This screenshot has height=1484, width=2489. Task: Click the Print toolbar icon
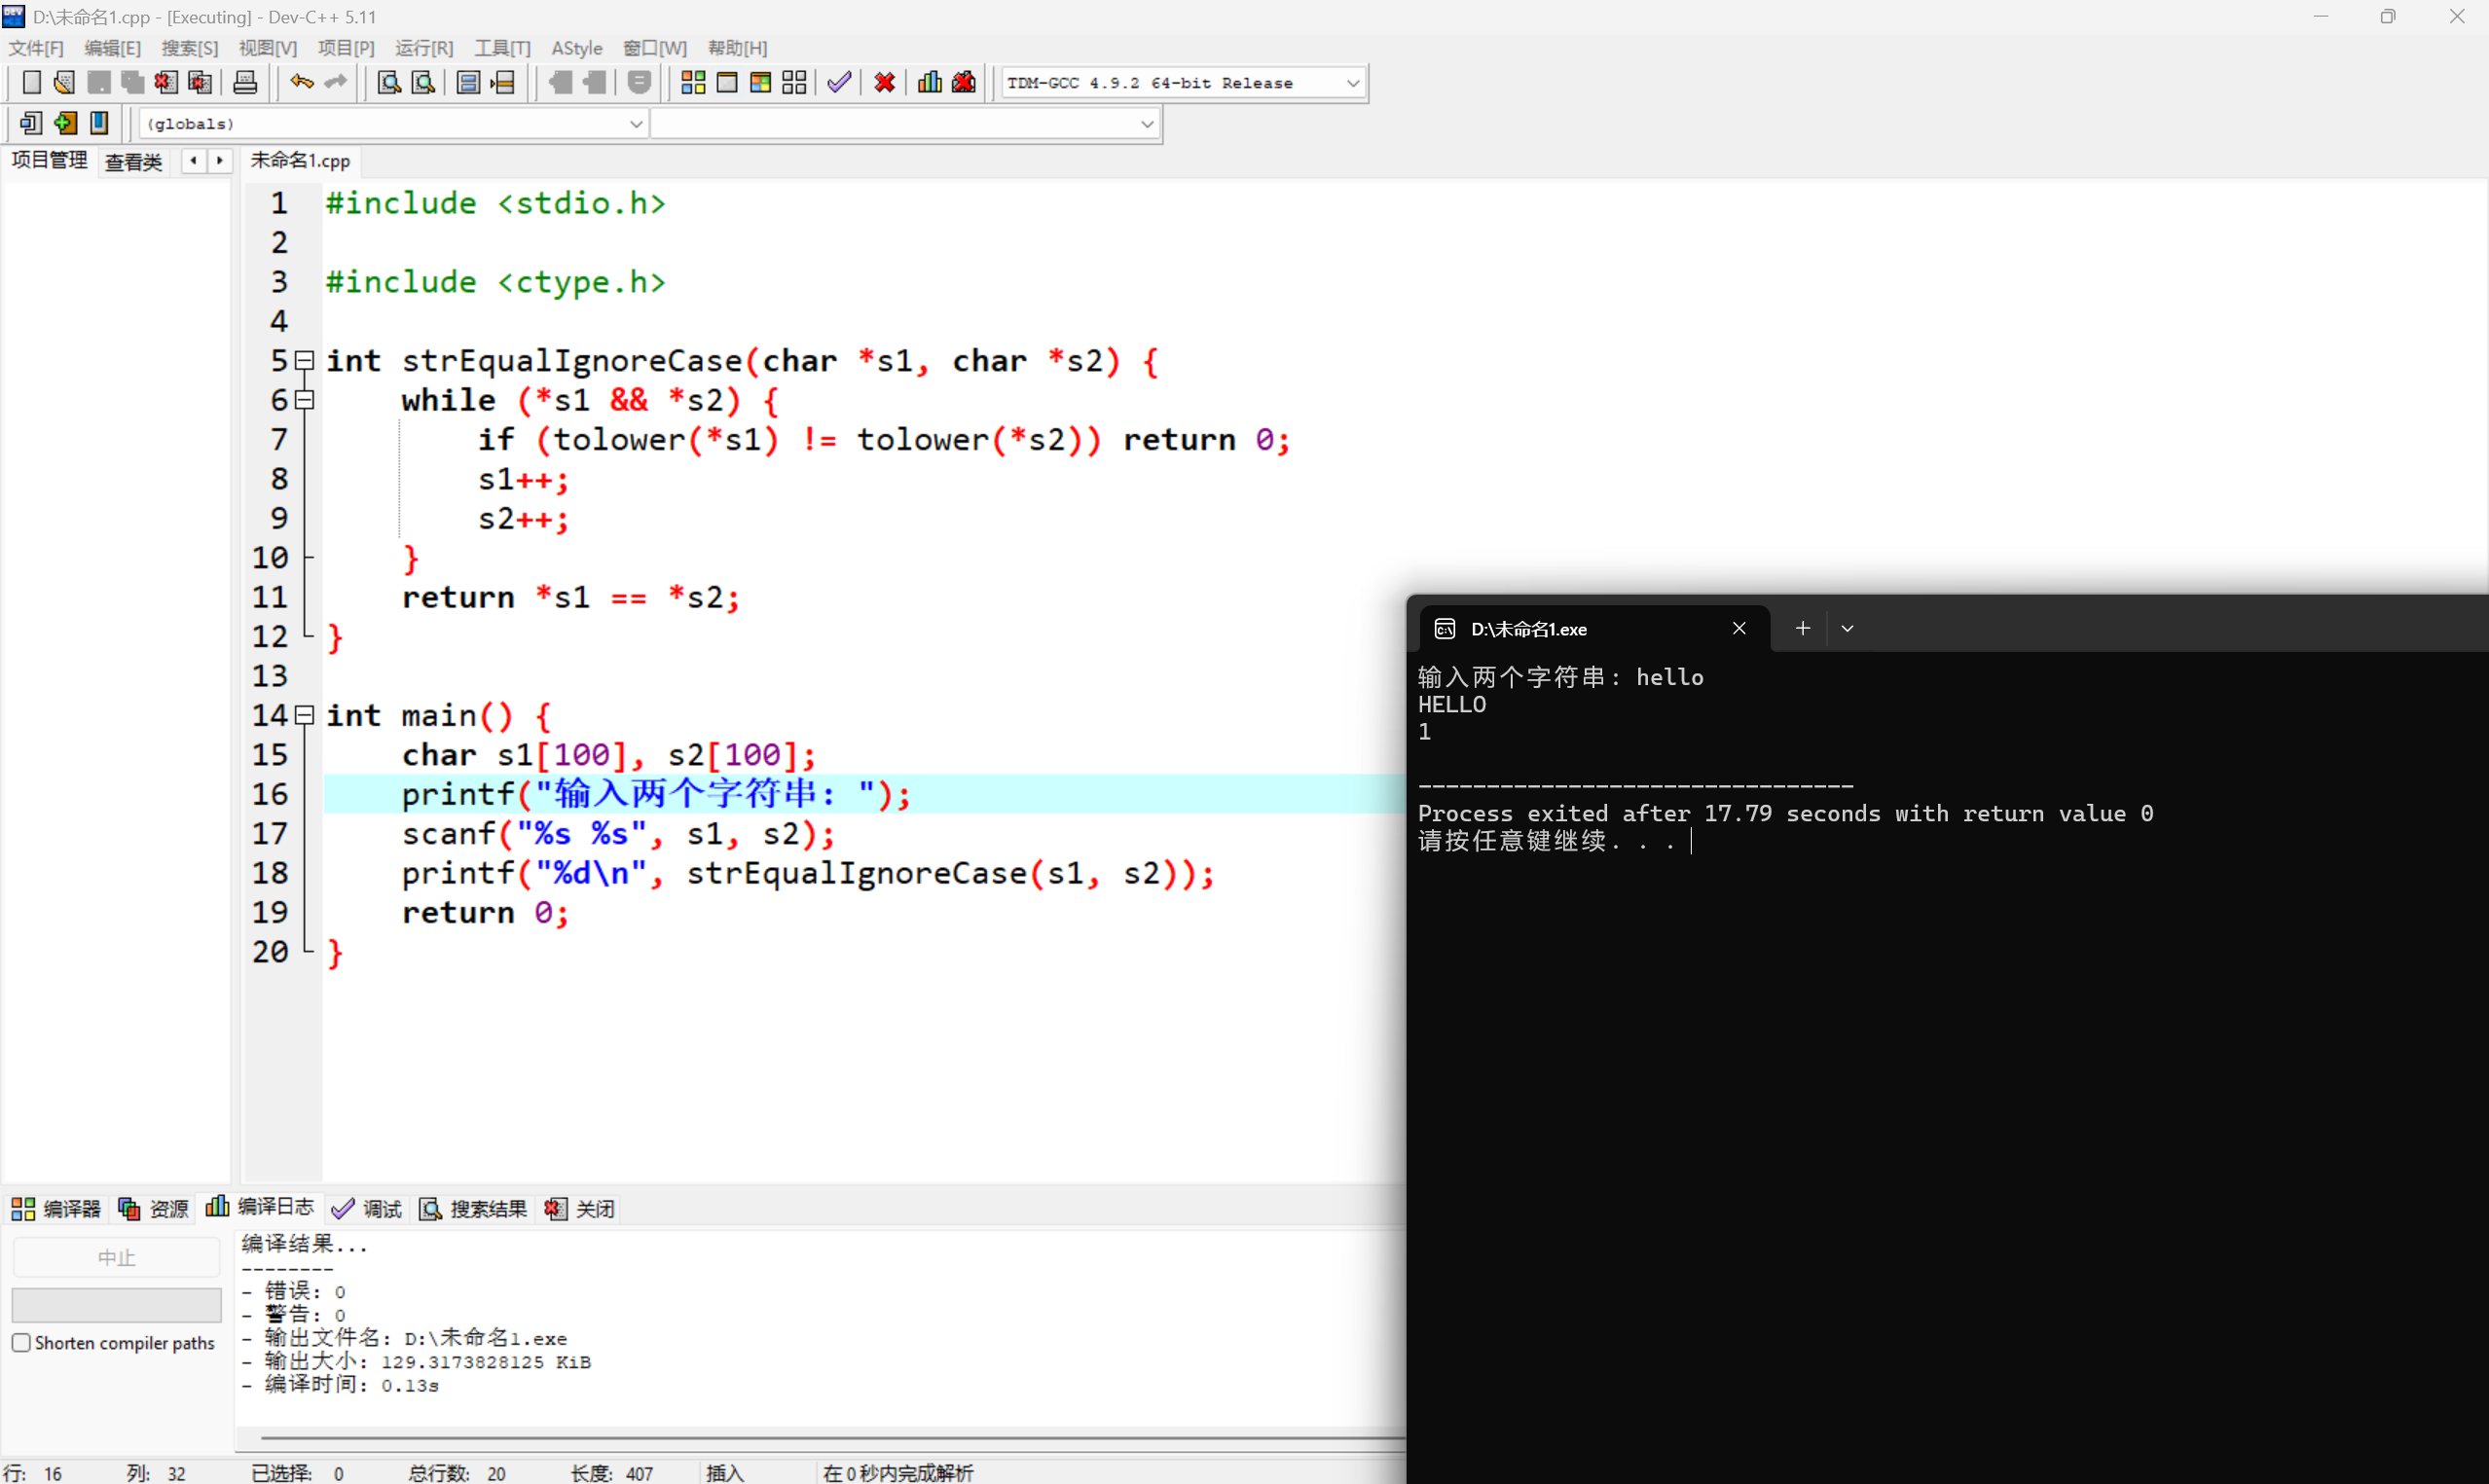pos(245,83)
